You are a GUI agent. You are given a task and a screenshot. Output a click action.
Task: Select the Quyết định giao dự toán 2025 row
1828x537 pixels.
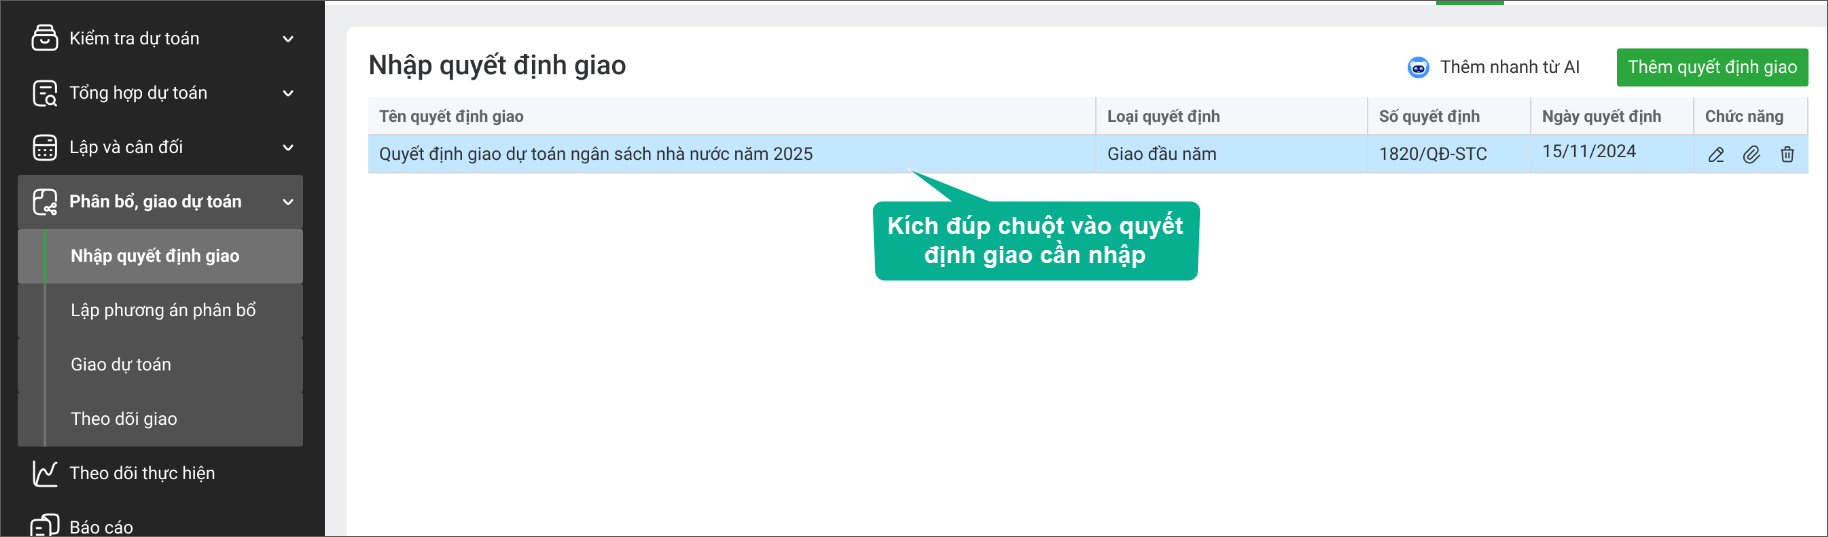coord(596,154)
